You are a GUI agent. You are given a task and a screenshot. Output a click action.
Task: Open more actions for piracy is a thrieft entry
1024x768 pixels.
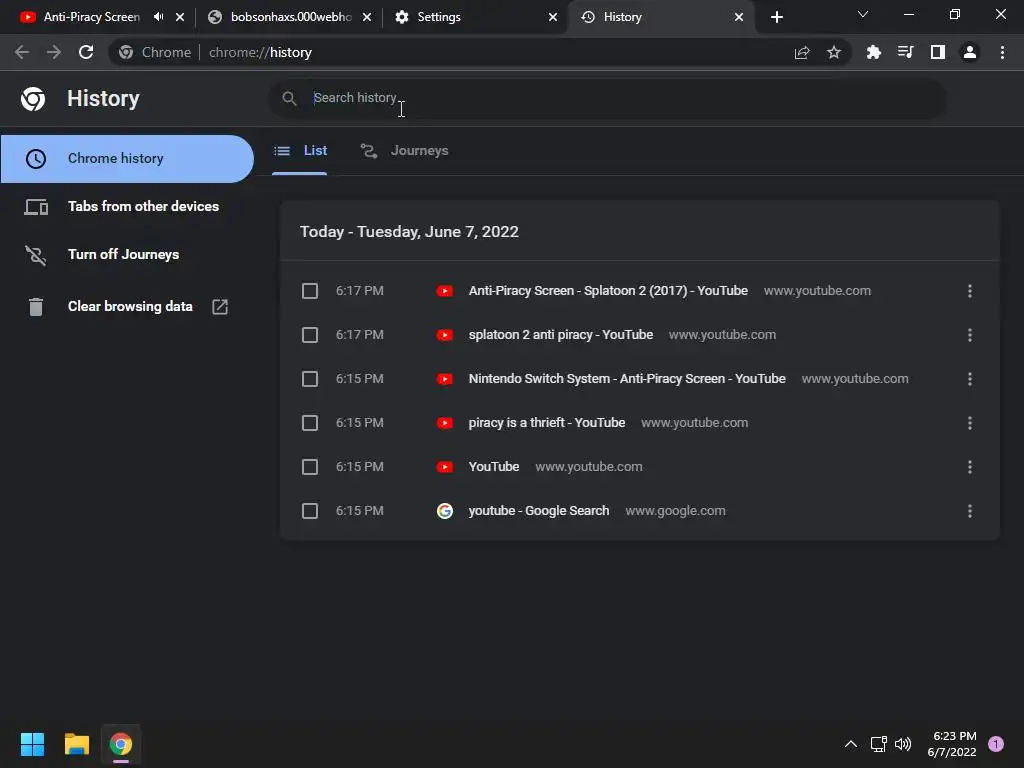point(970,423)
